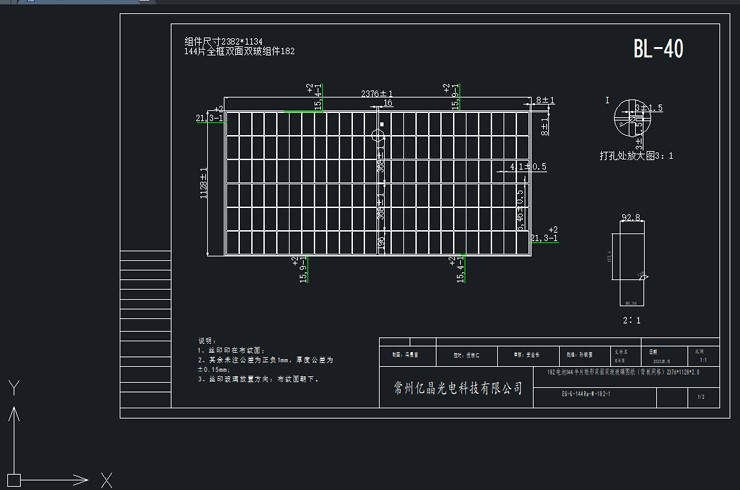Screen dimensions: 740x490
Task: Click the circular hole detail view
Action: (x=634, y=120)
